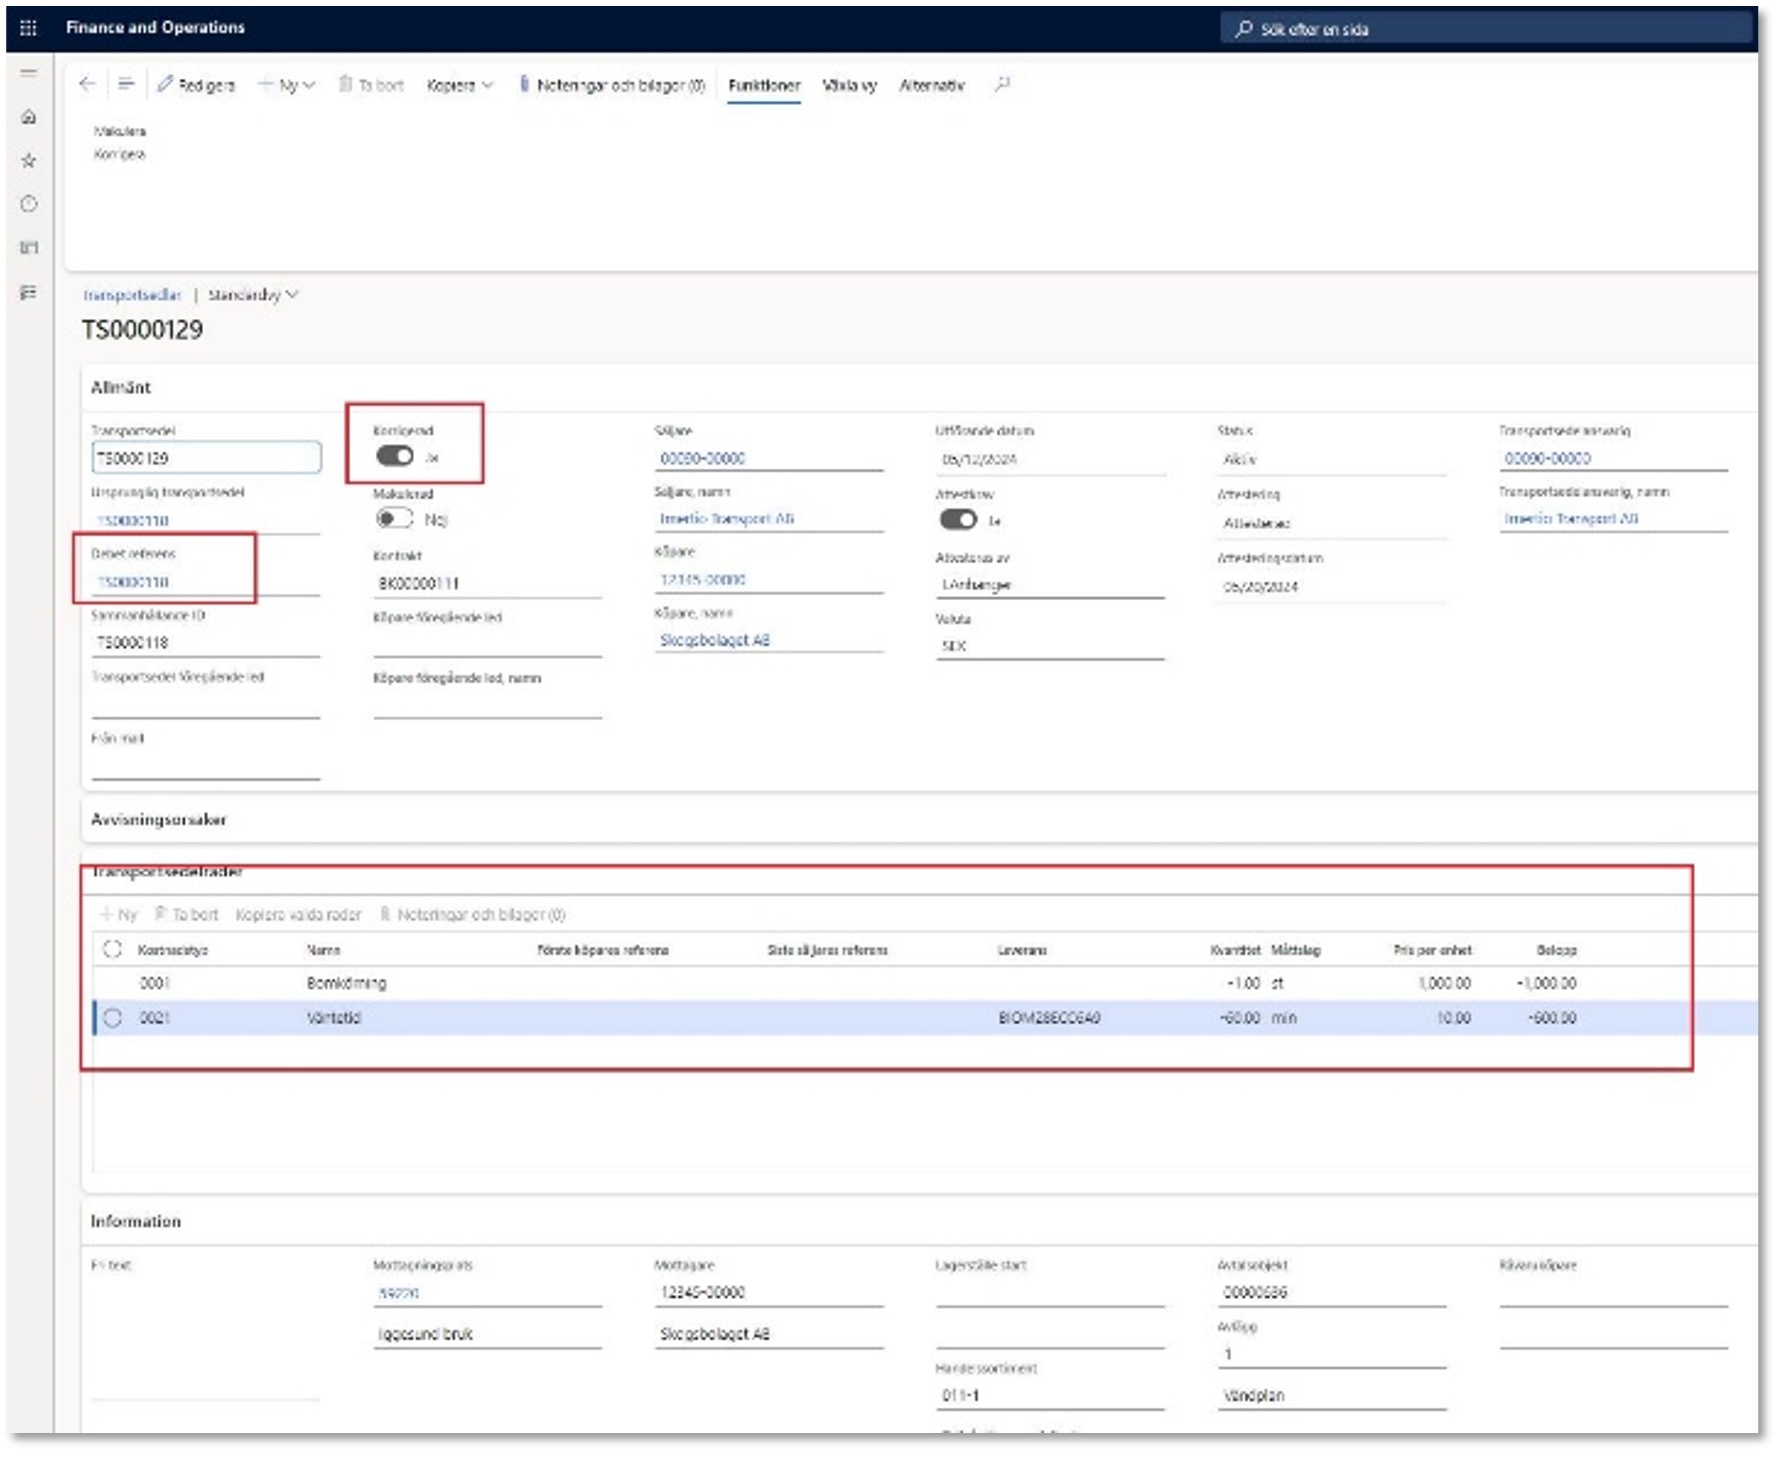1781x1457 pixels.
Task: Open Favorites star in the sidebar
Action: [28, 160]
